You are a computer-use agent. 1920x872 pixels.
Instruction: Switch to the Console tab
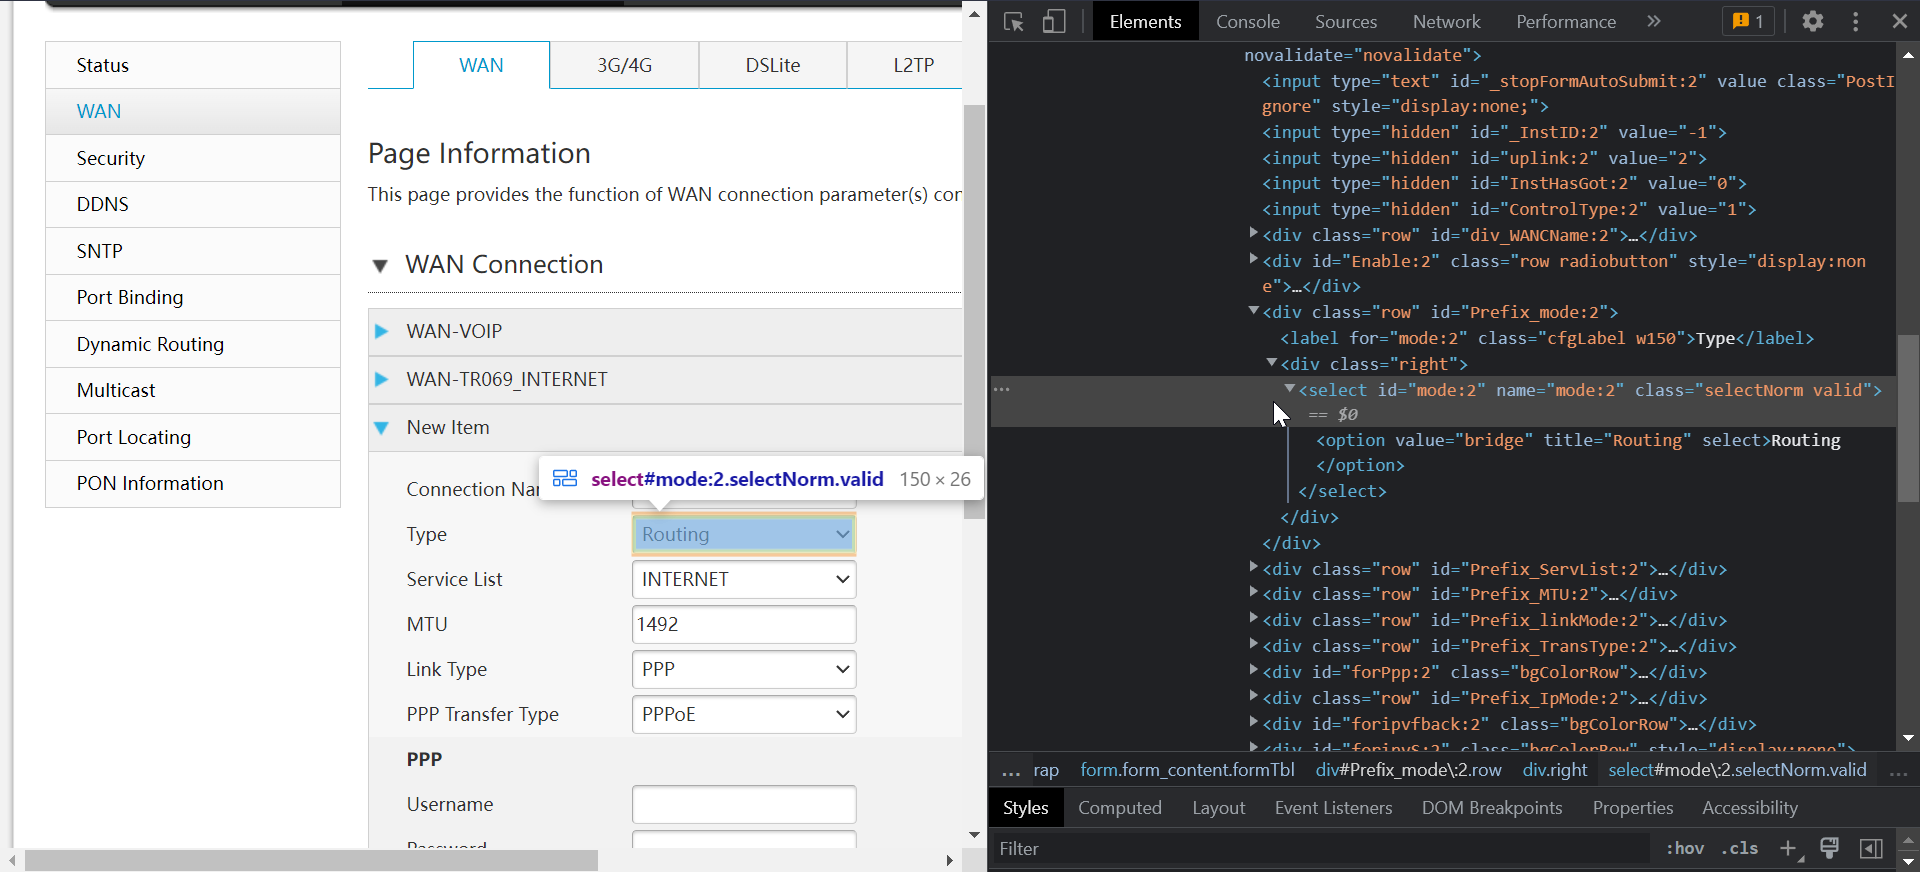[x=1247, y=21]
